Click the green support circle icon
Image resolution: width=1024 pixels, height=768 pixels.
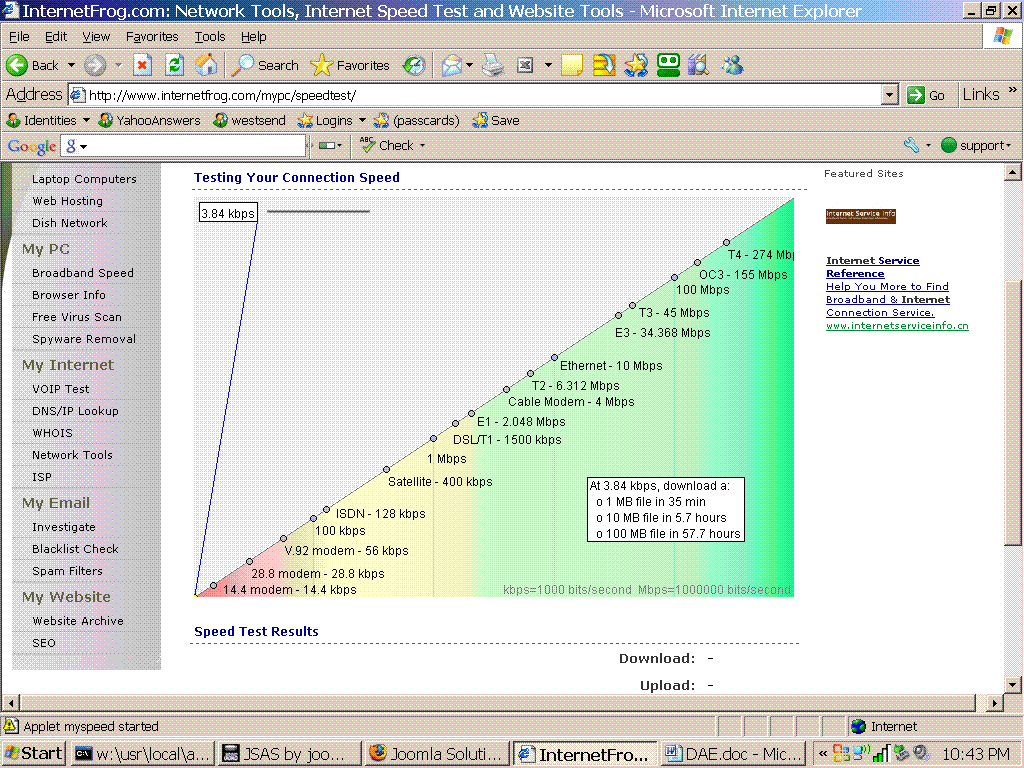(x=949, y=146)
